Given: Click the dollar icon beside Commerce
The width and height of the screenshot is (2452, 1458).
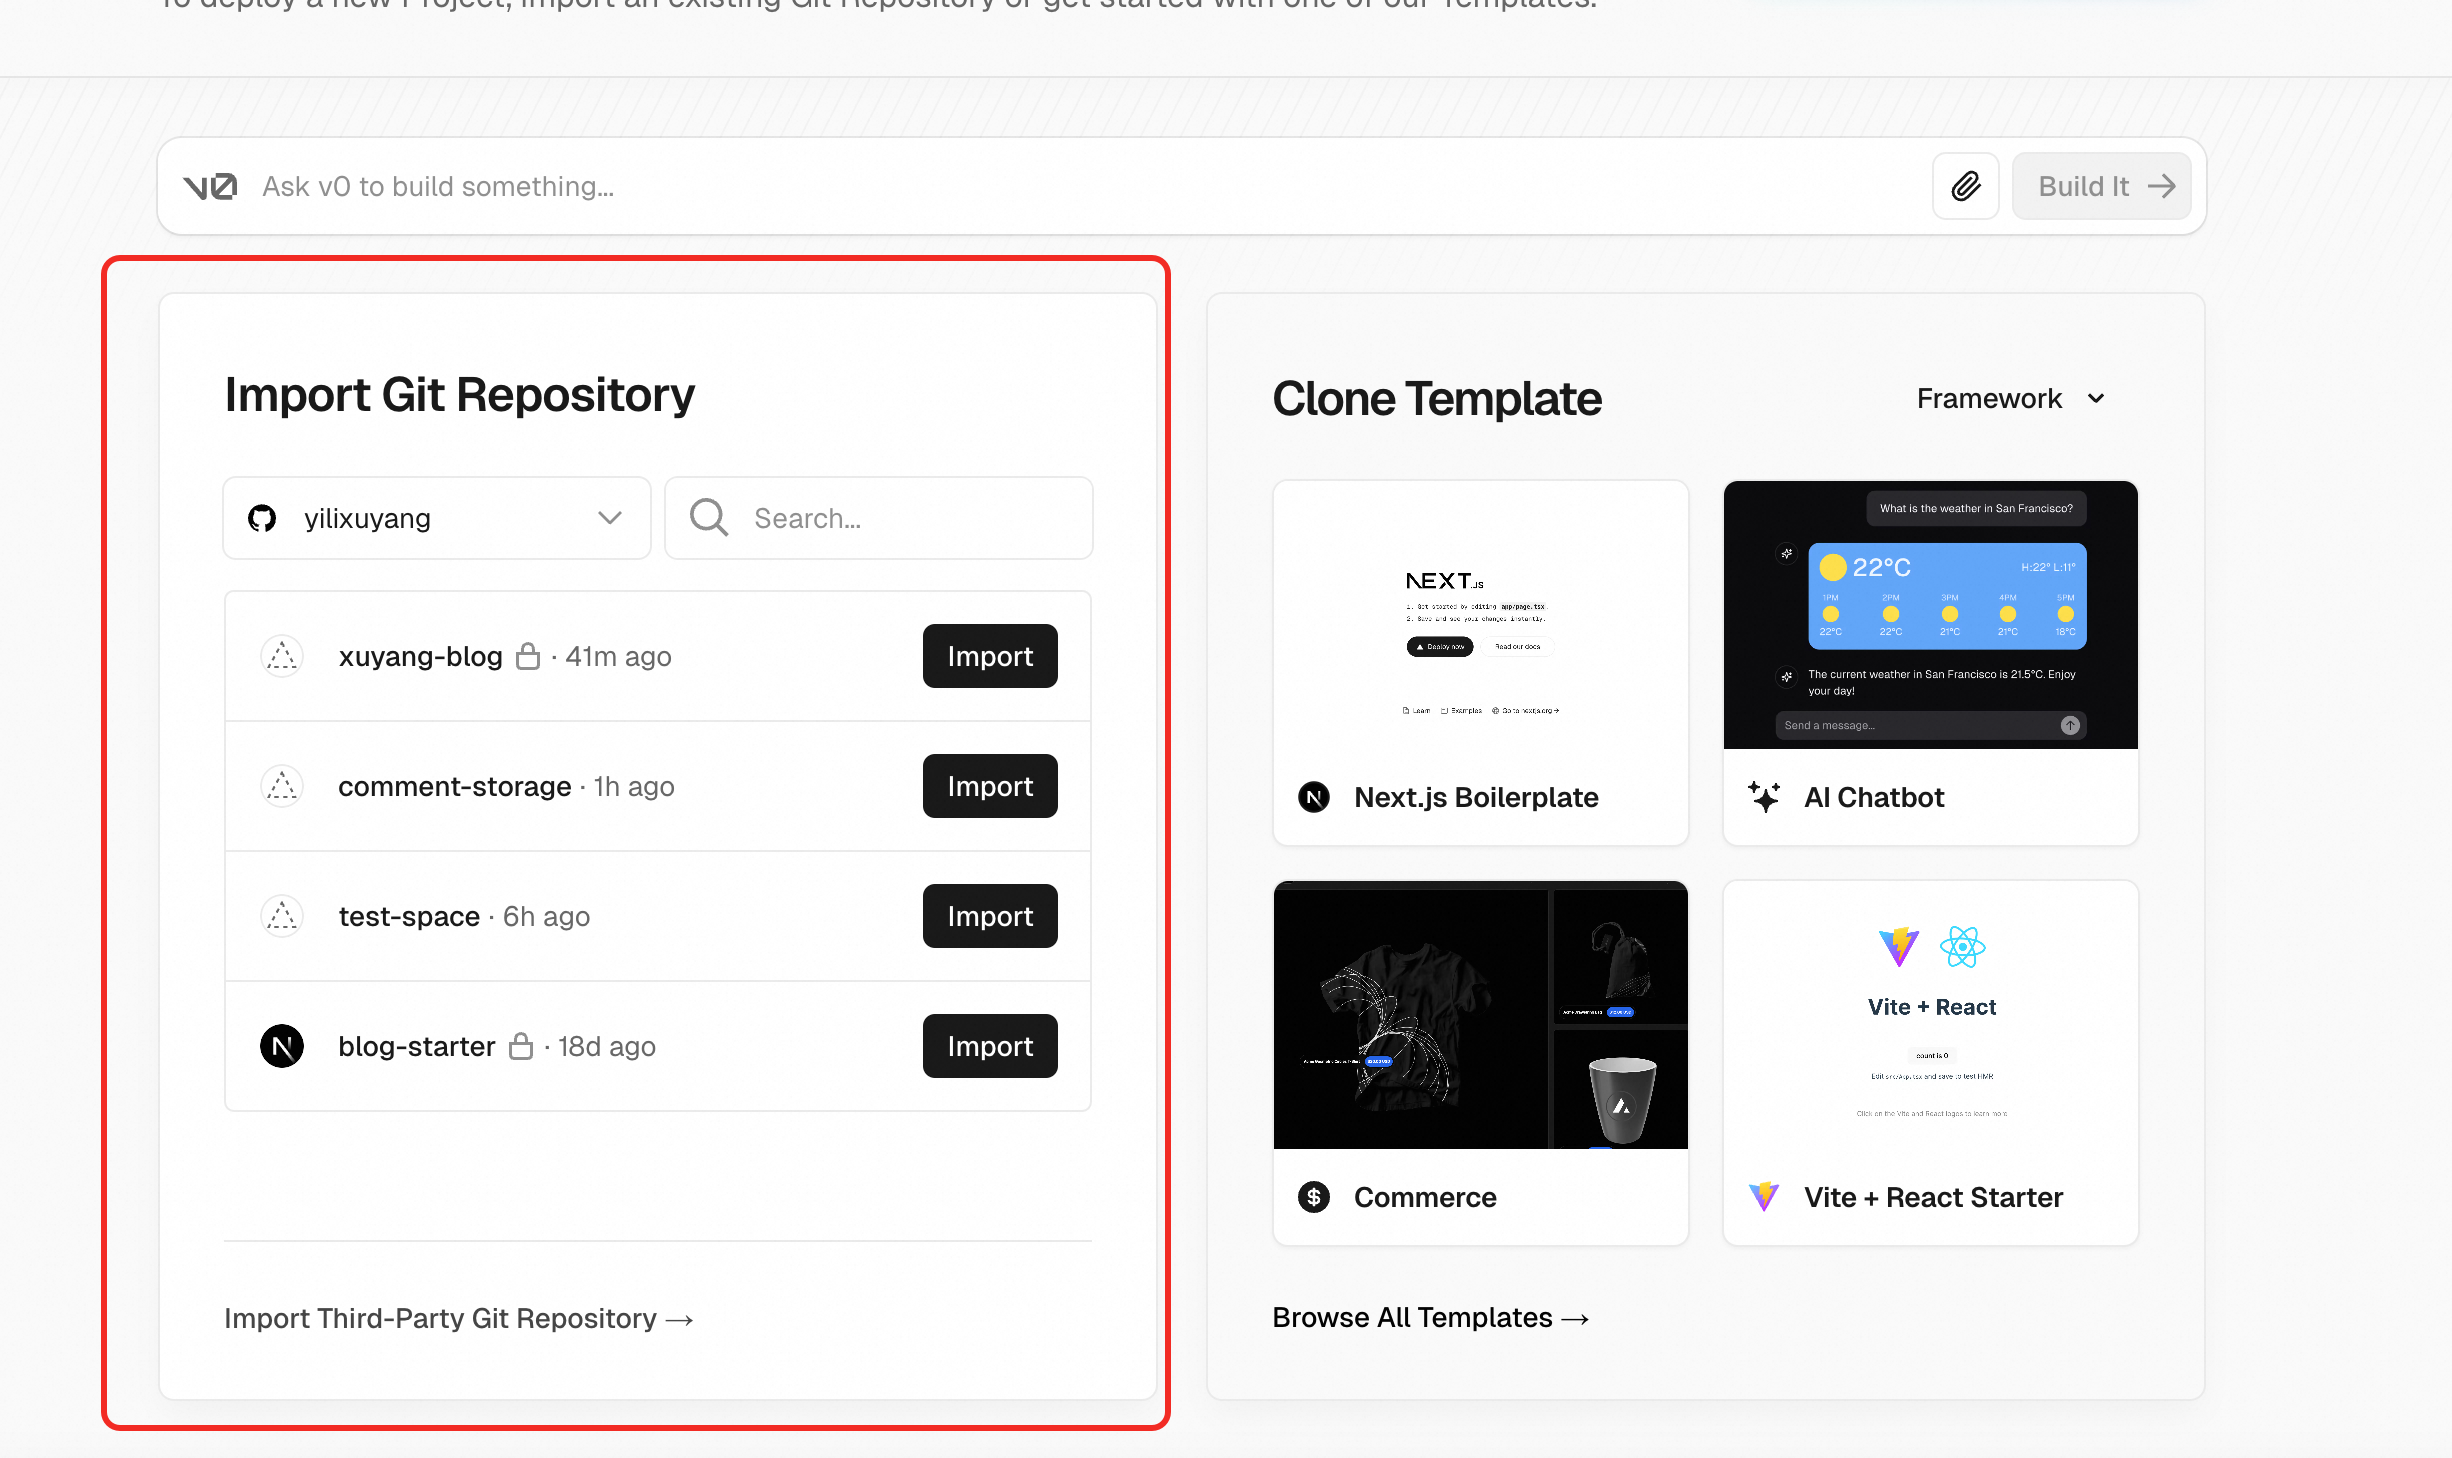Looking at the screenshot, I should (x=1314, y=1197).
